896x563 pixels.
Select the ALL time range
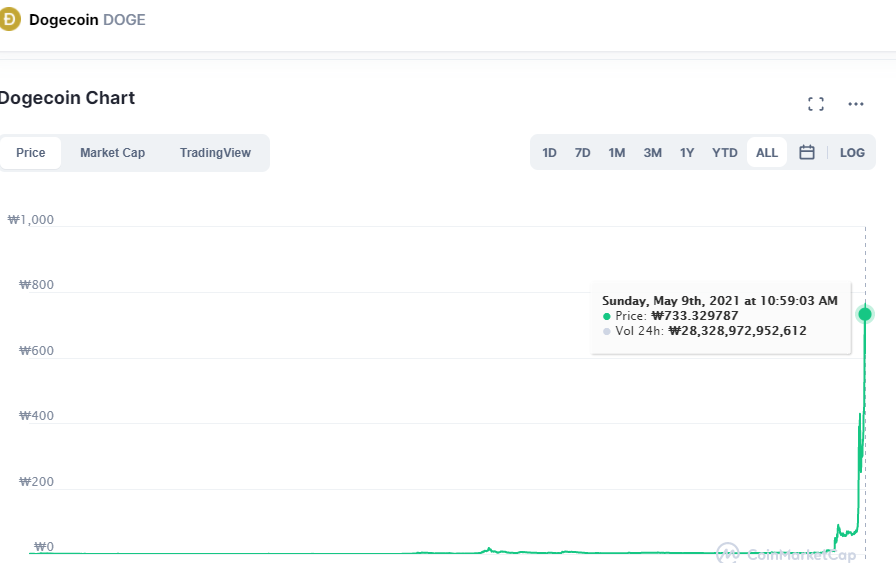pyautogui.click(x=767, y=153)
